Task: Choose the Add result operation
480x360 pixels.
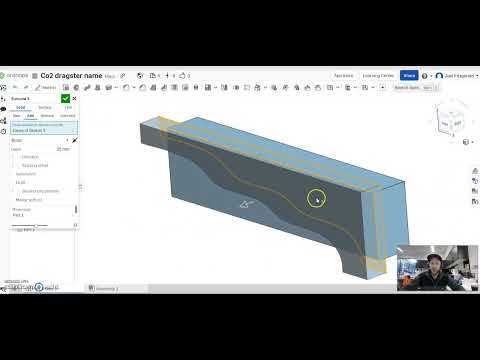Action: coord(30,116)
